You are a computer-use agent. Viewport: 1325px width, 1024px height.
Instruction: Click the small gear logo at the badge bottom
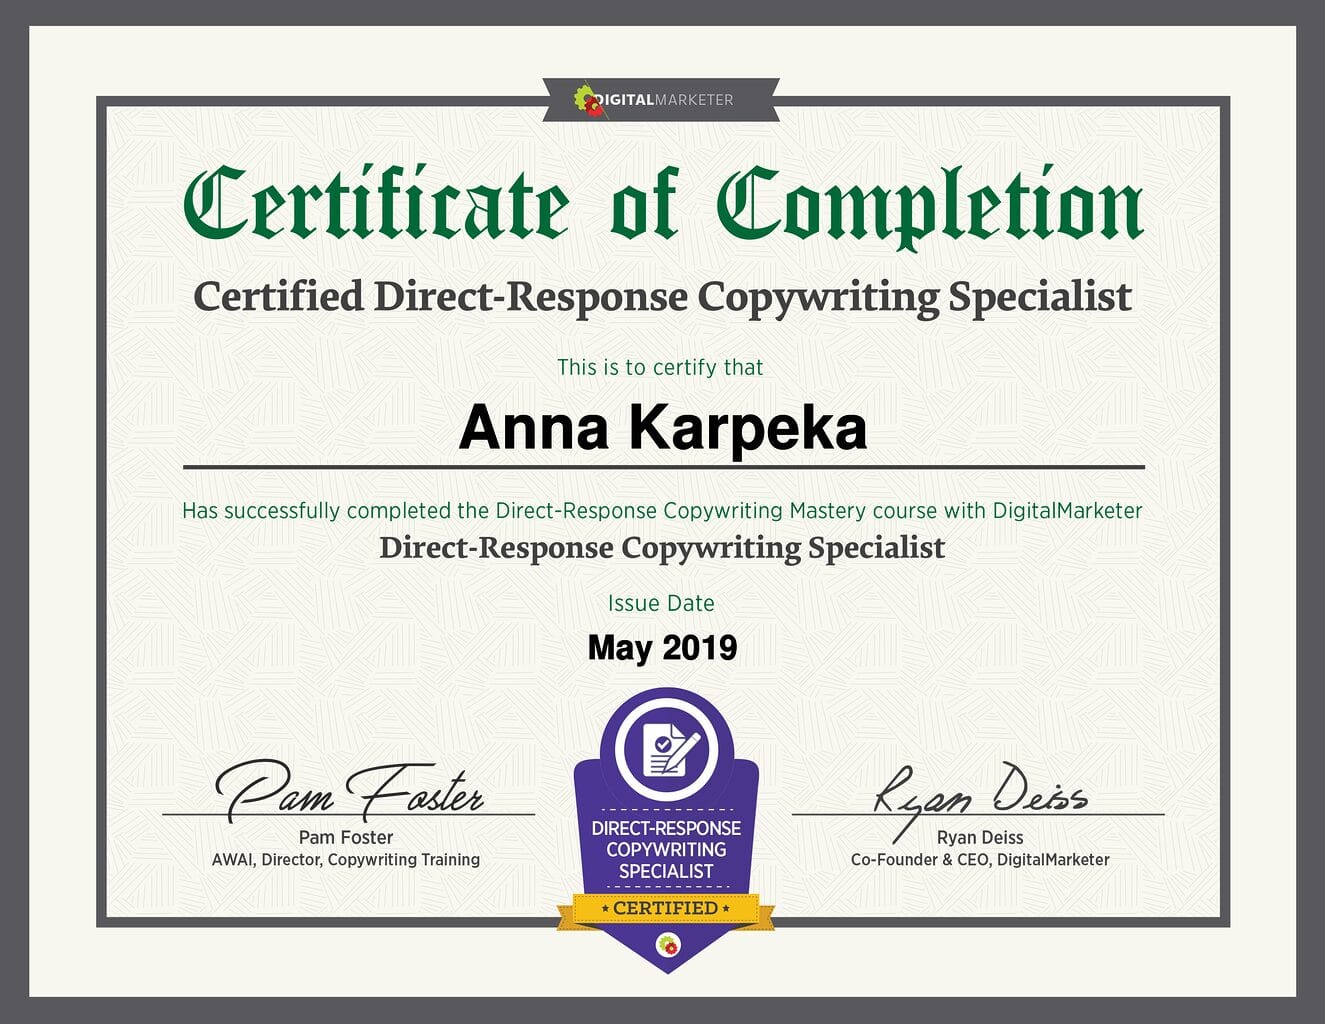point(667,943)
